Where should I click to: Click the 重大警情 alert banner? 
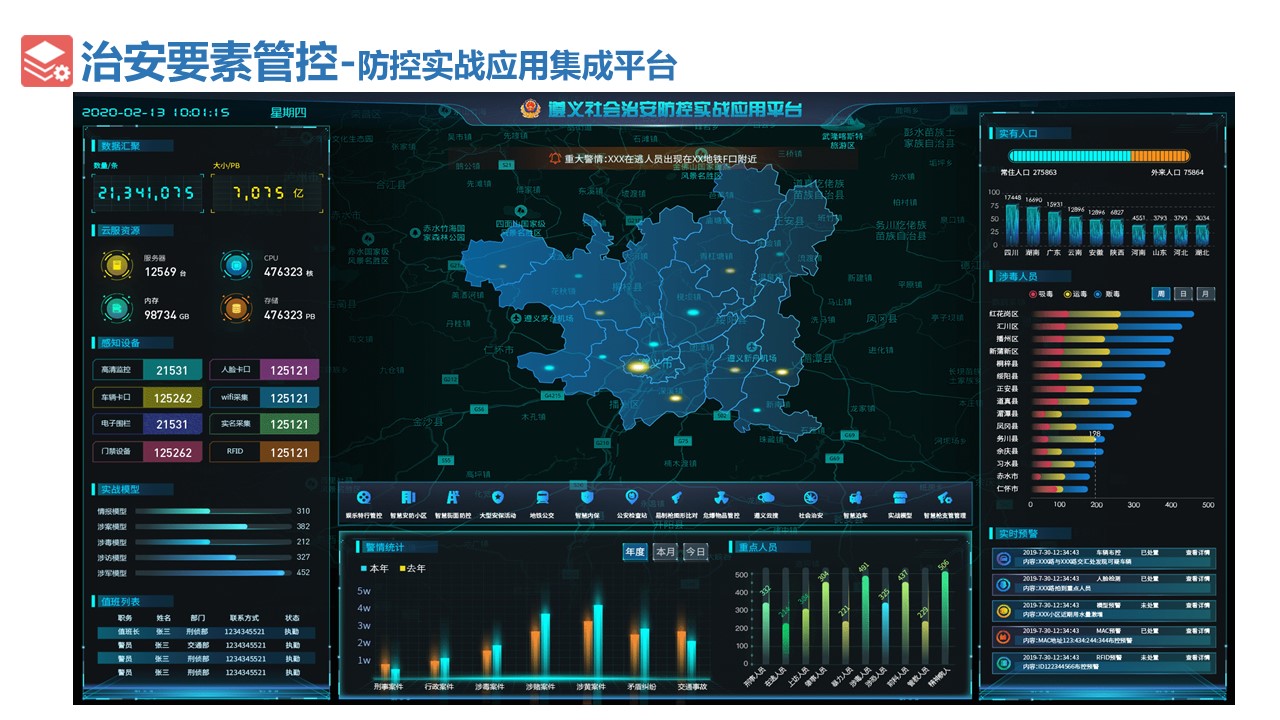click(652, 159)
